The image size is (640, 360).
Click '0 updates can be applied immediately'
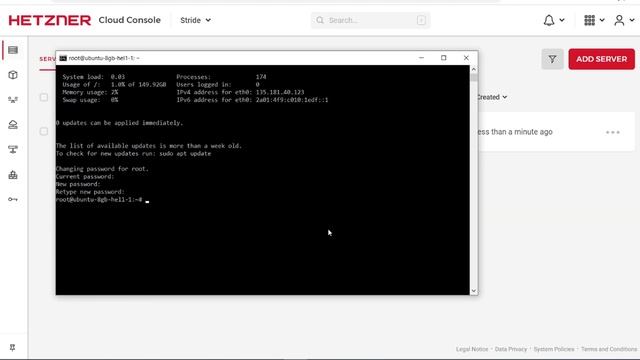[x=120, y=123]
